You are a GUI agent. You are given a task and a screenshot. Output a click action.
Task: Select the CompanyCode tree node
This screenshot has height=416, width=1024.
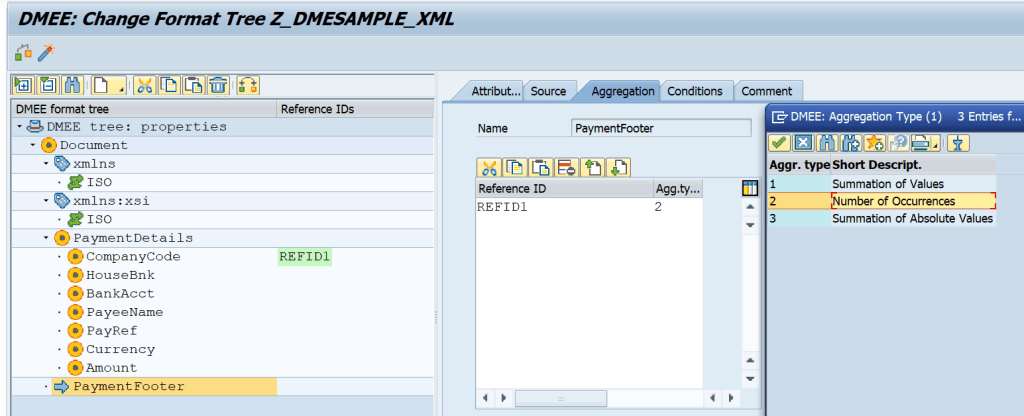pyautogui.click(x=133, y=257)
